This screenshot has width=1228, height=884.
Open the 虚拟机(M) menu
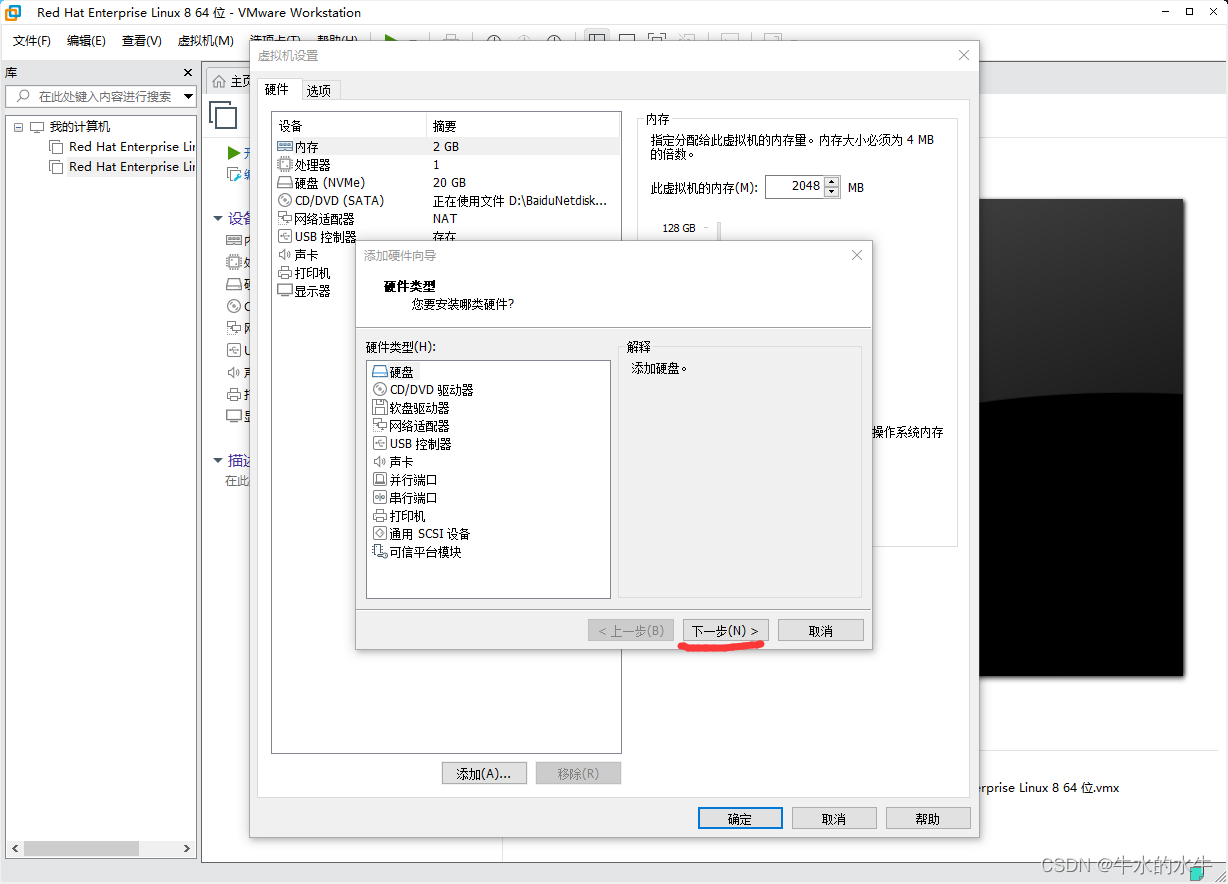205,41
